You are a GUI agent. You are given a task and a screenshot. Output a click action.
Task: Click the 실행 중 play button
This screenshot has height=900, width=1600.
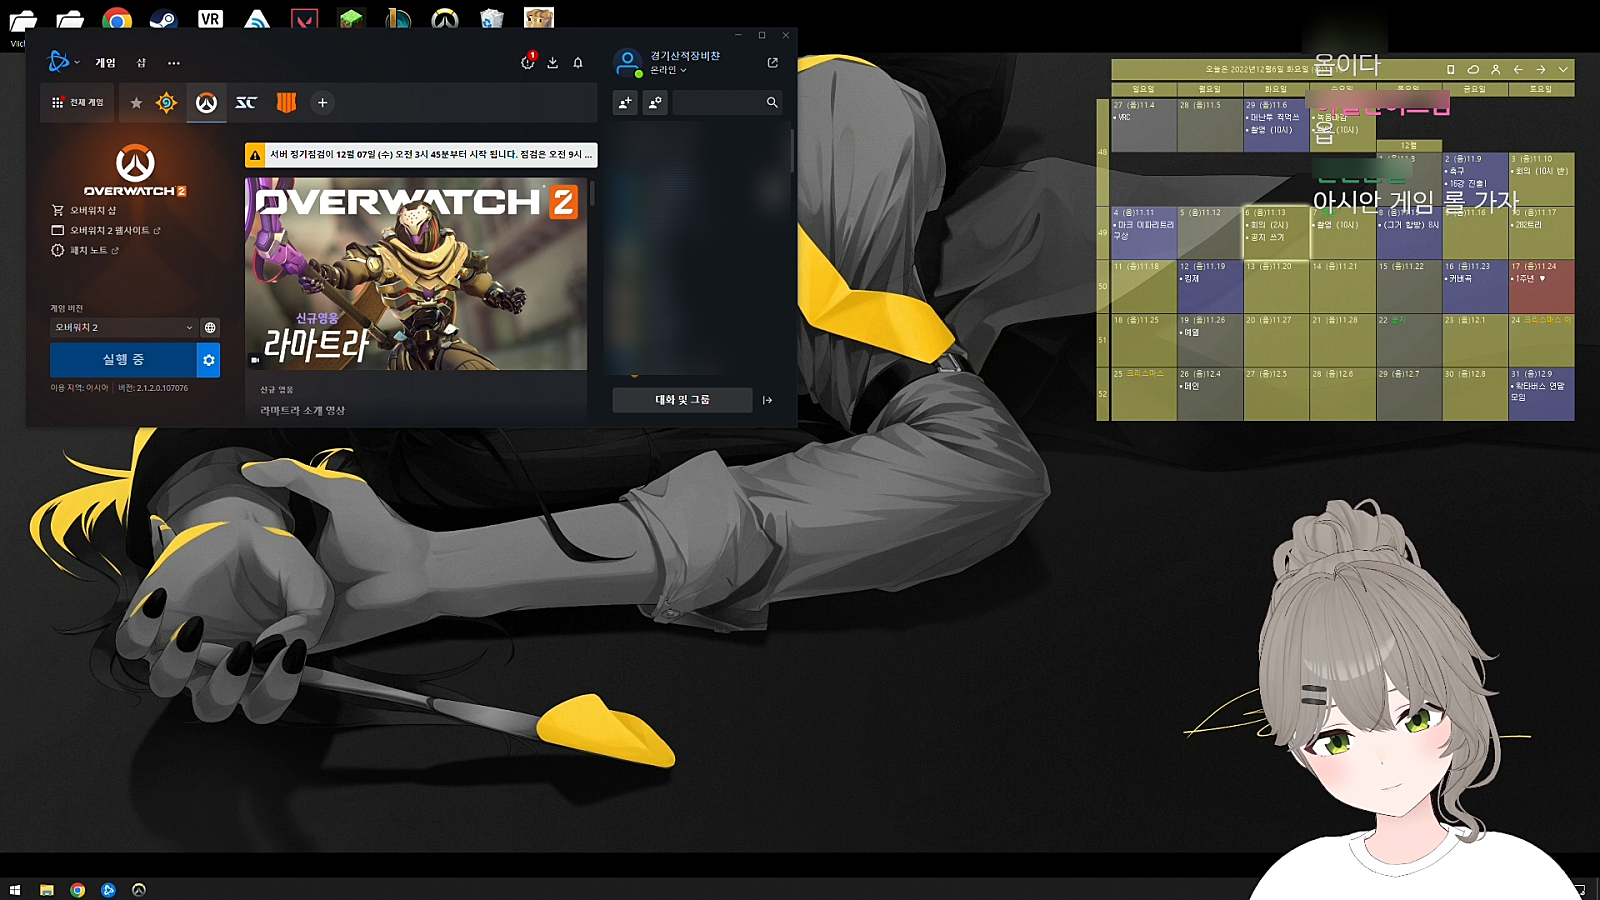[x=123, y=360]
